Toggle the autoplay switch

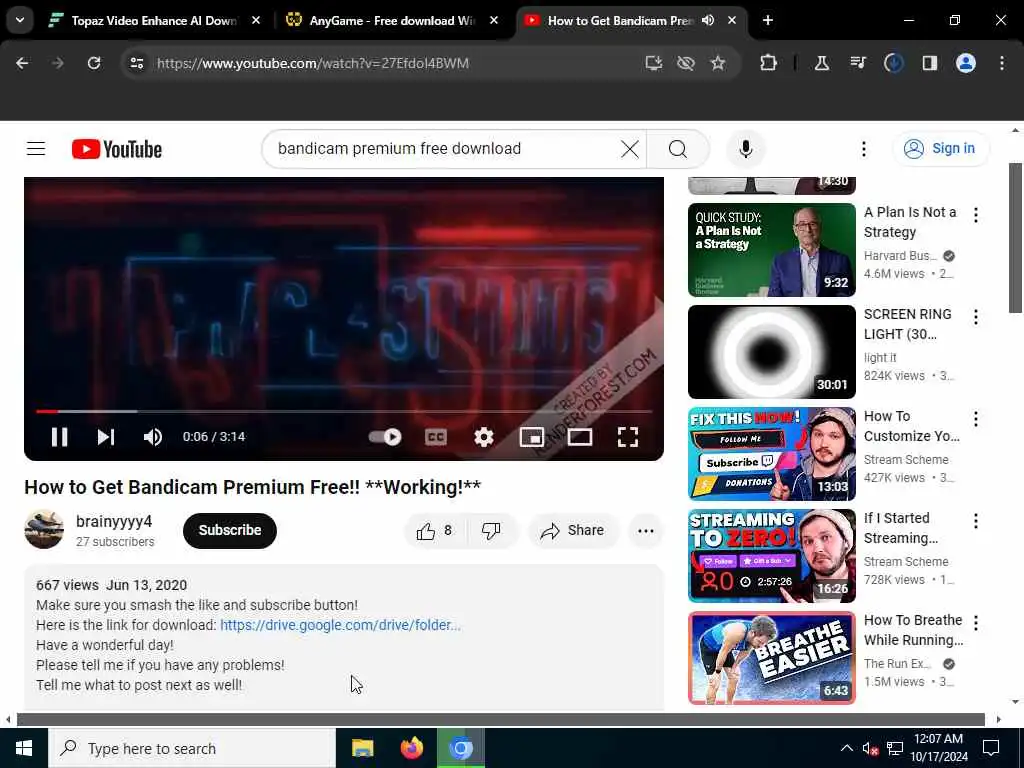pyautogui.click(x=385, y=437)
